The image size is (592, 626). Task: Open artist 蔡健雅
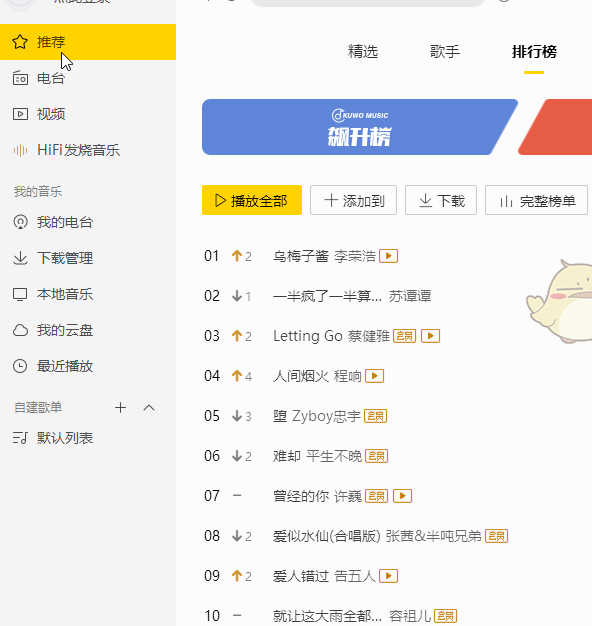pyautogui.click(x=368, y=336)
